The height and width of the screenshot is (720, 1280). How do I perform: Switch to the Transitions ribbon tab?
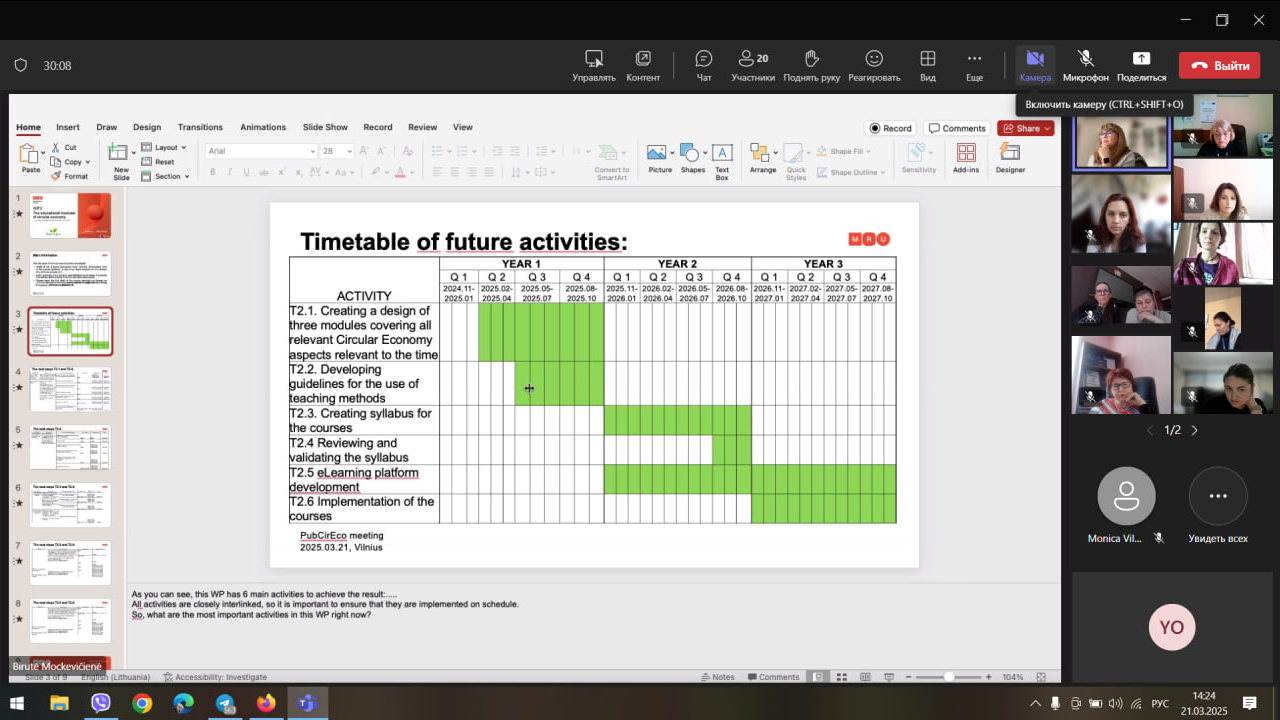pyautogui.click(x=200, y=127)
